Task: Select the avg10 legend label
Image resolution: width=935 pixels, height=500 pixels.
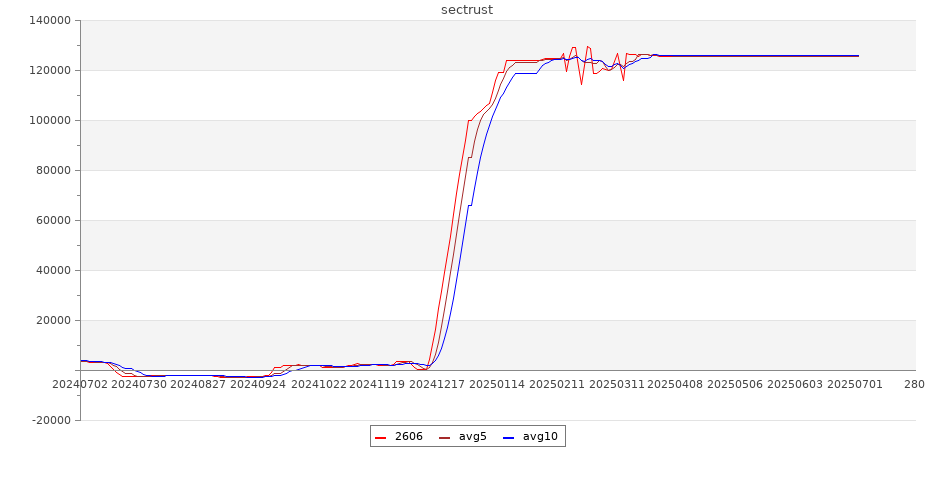Action: point(540,437)
